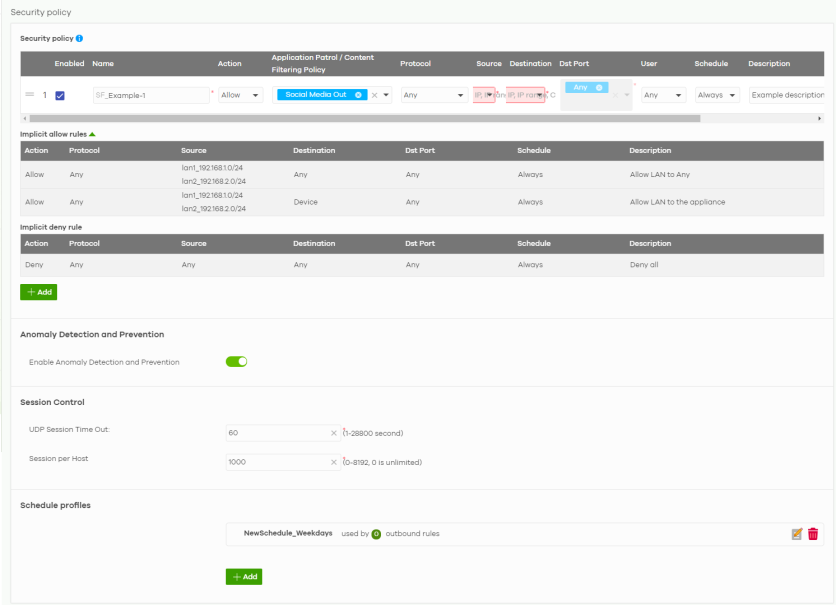The image size is (836, 605).
Task: Open the Protocol dropdown set to Any
Action: point(433,96)
